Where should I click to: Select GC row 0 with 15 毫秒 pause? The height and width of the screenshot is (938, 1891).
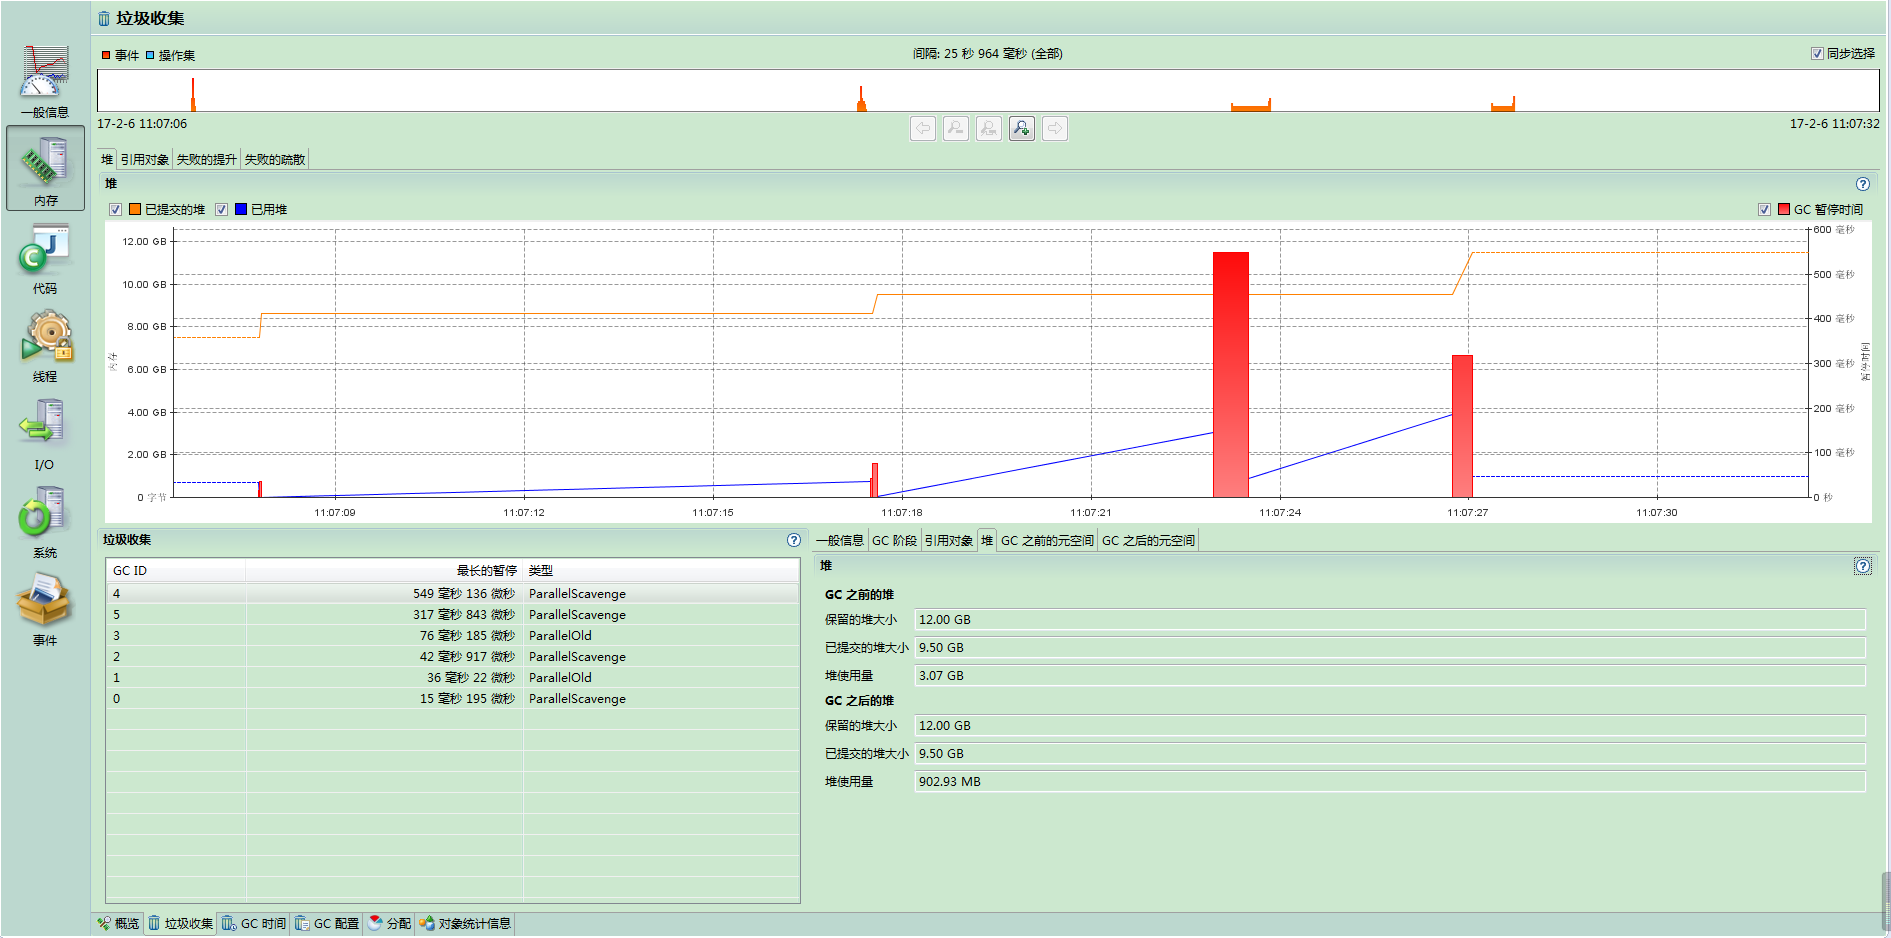453,699
